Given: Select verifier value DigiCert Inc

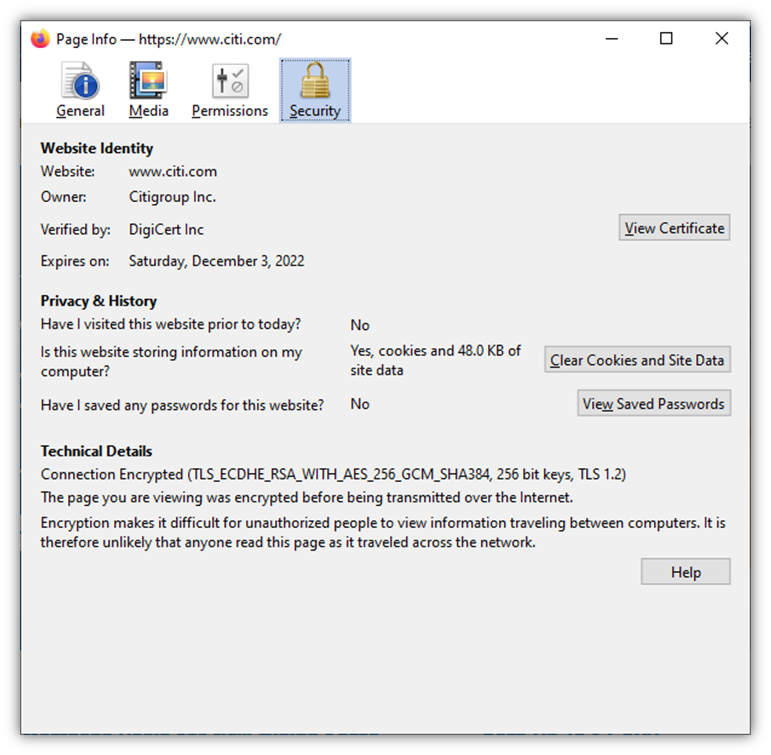Looking at the screenshot, I should coord(166,229).
